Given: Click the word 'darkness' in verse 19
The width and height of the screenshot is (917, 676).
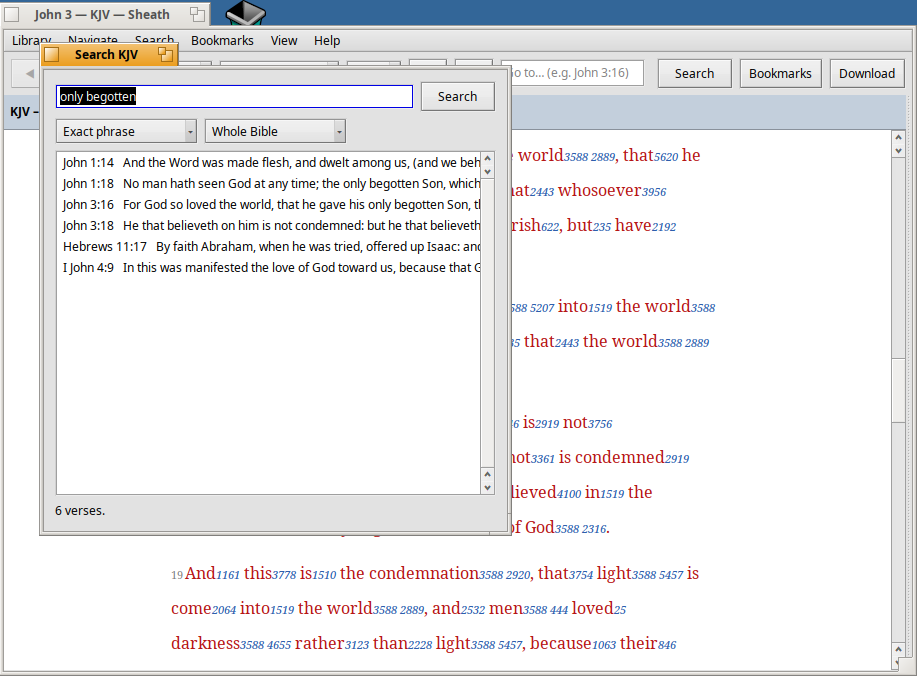Looking at the screenshot, I should click(205, 643).
